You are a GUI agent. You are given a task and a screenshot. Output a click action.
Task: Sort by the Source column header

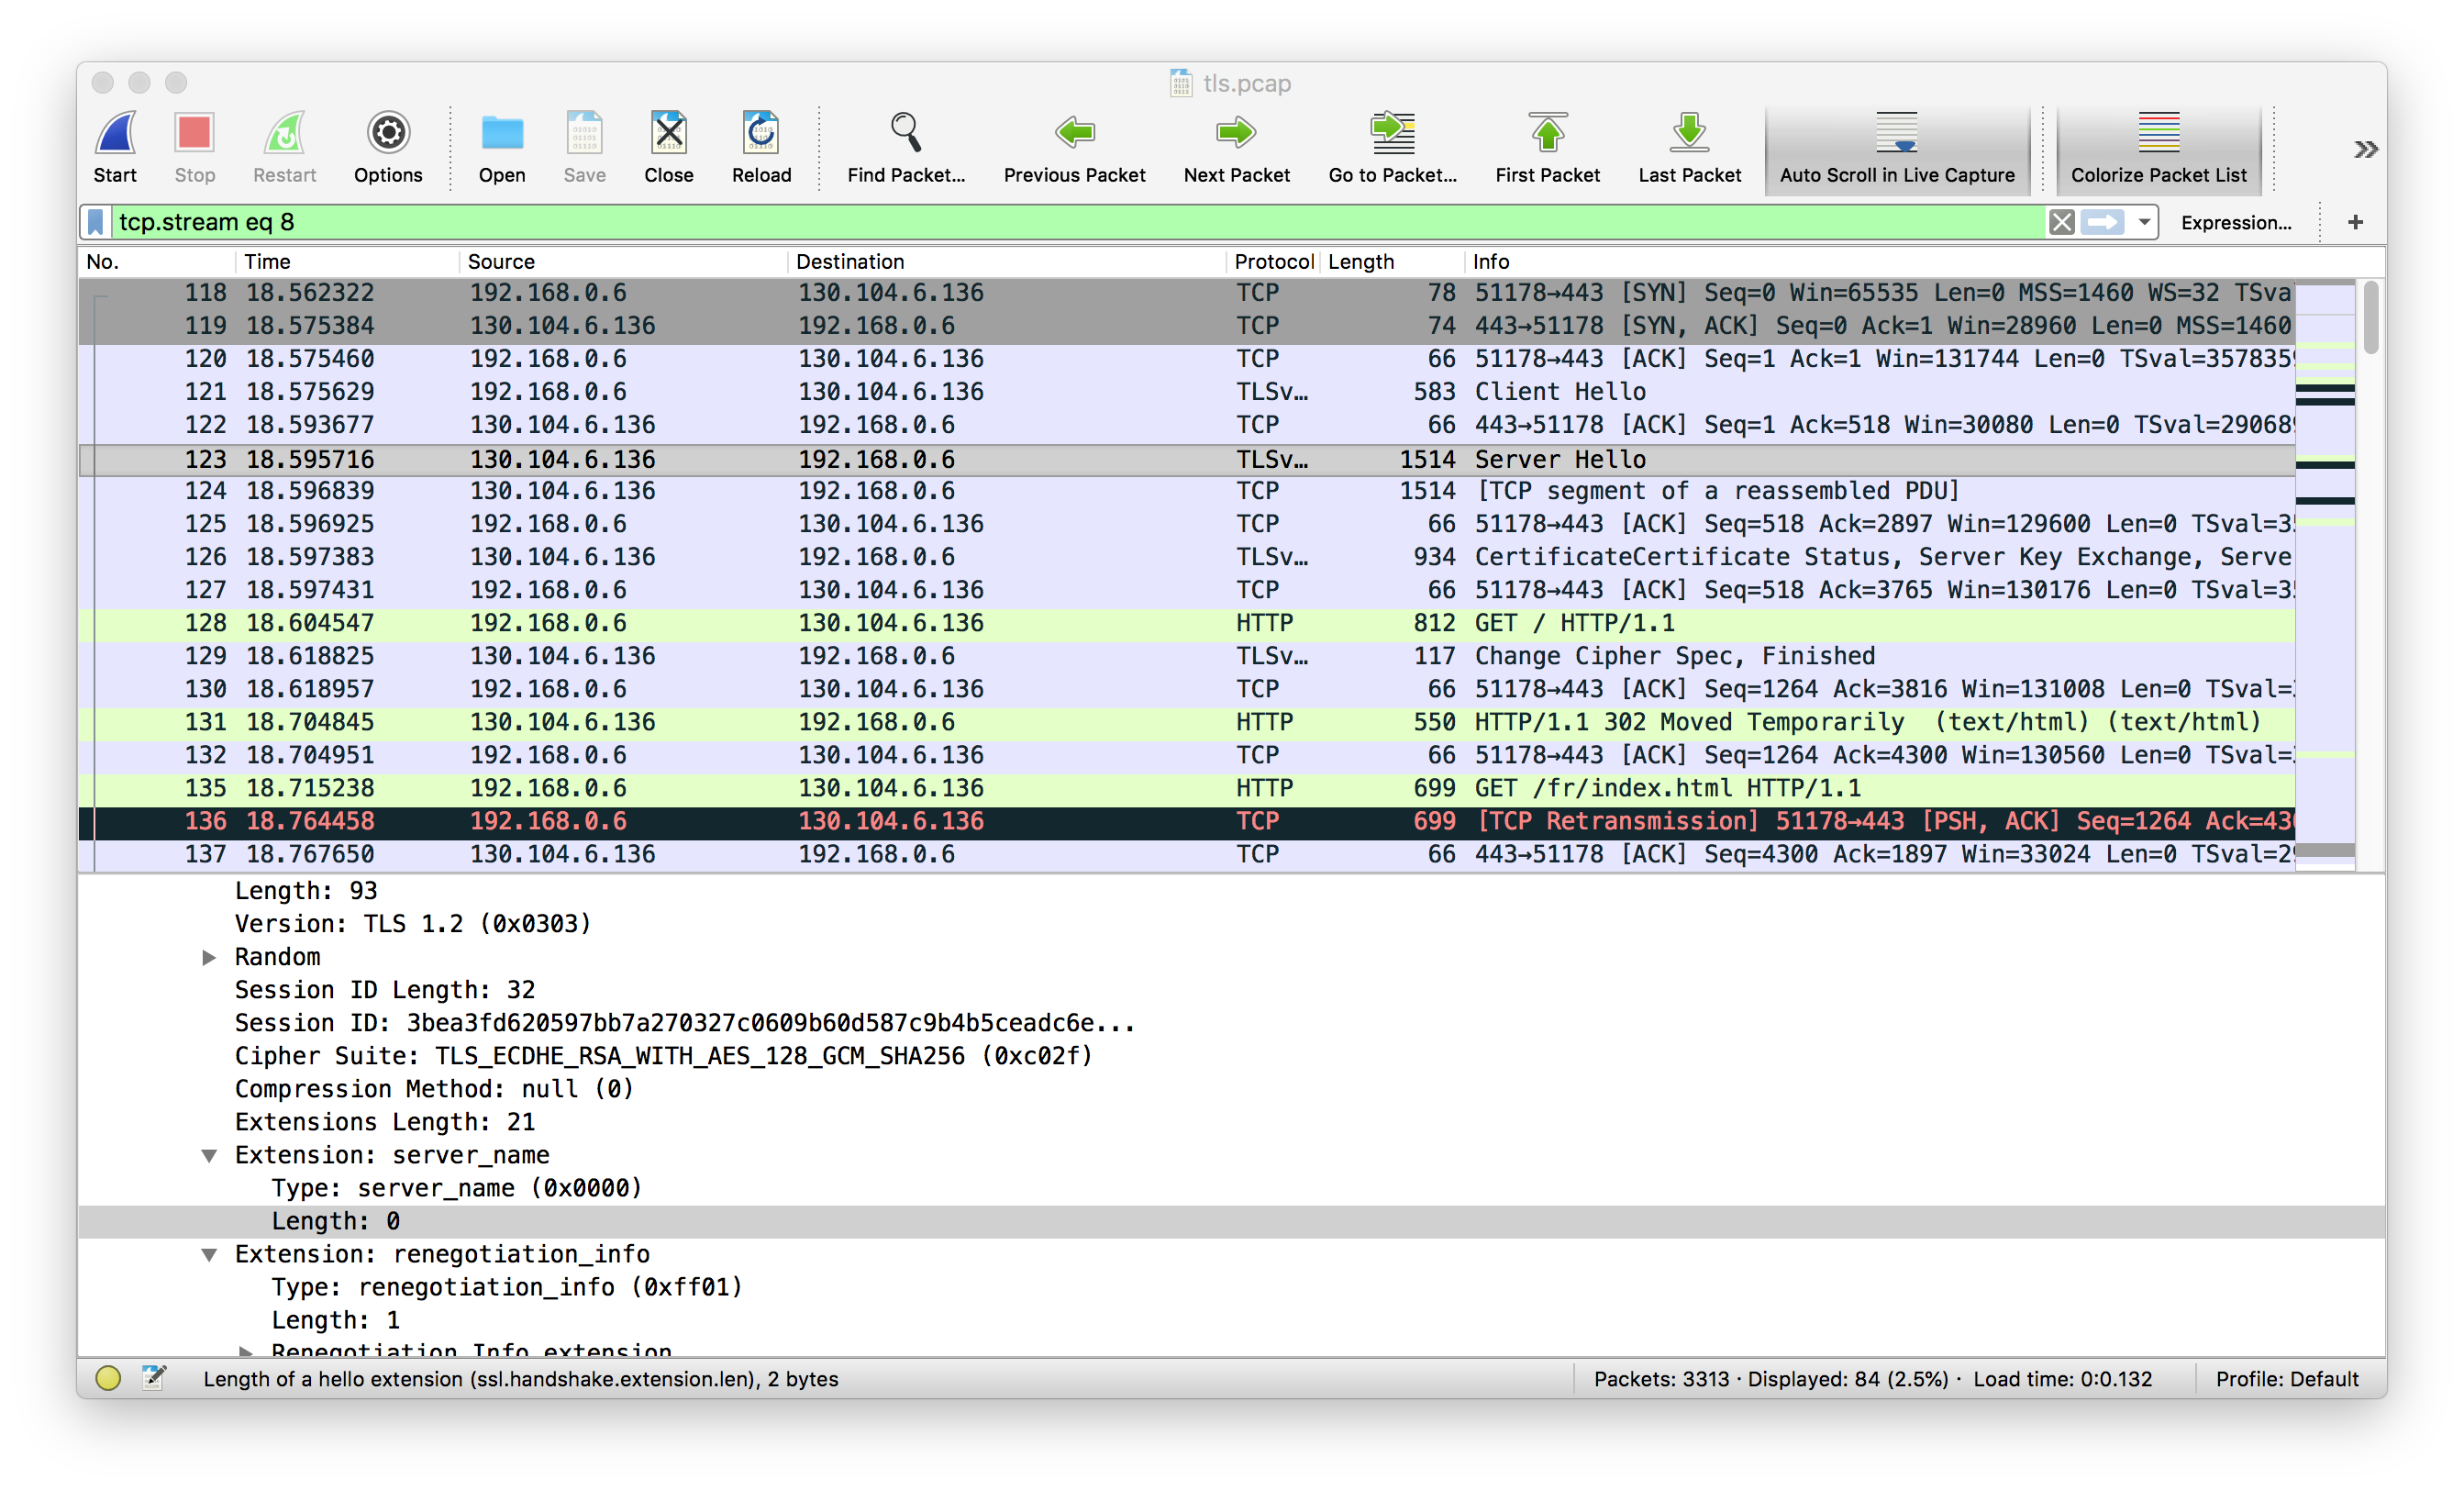tap(623, 262)
